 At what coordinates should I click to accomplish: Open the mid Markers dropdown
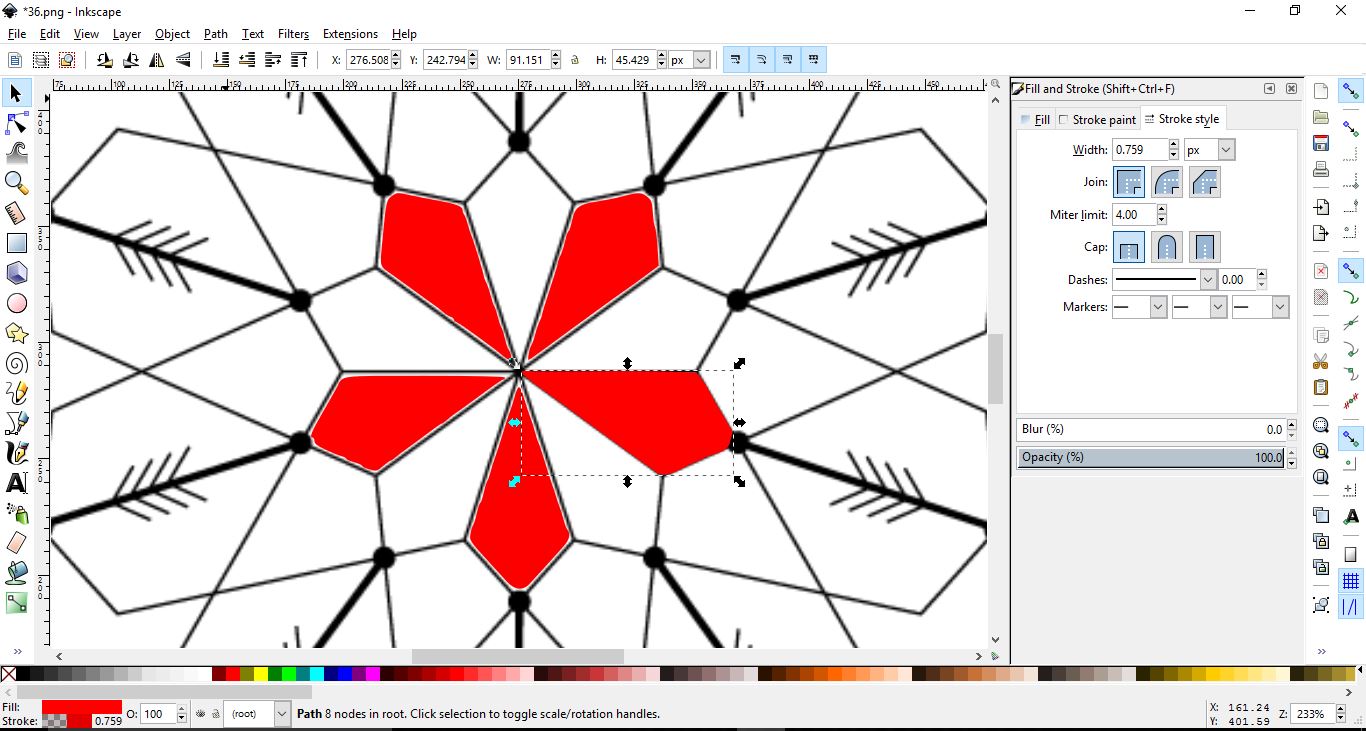[1200, 307]
